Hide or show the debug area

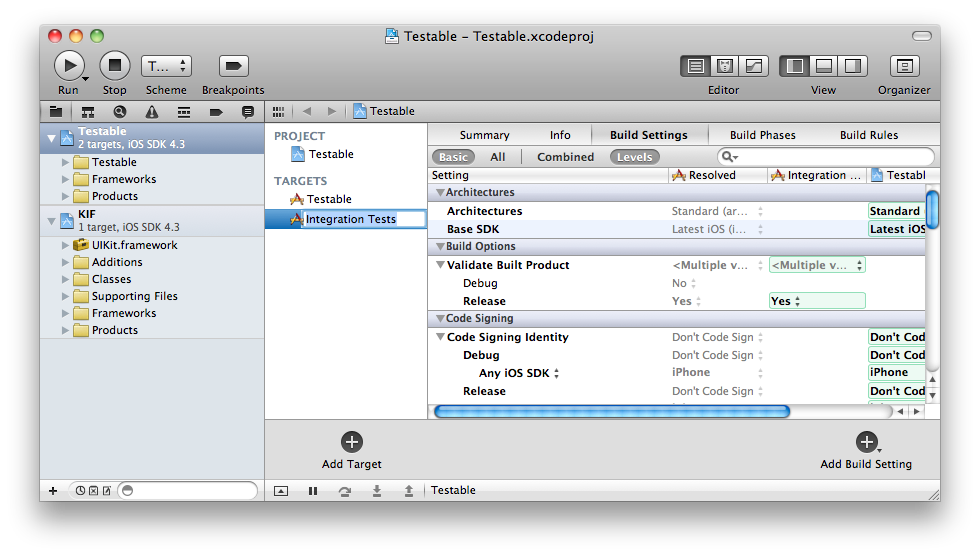pyautogui.click(x=281, y=491)
